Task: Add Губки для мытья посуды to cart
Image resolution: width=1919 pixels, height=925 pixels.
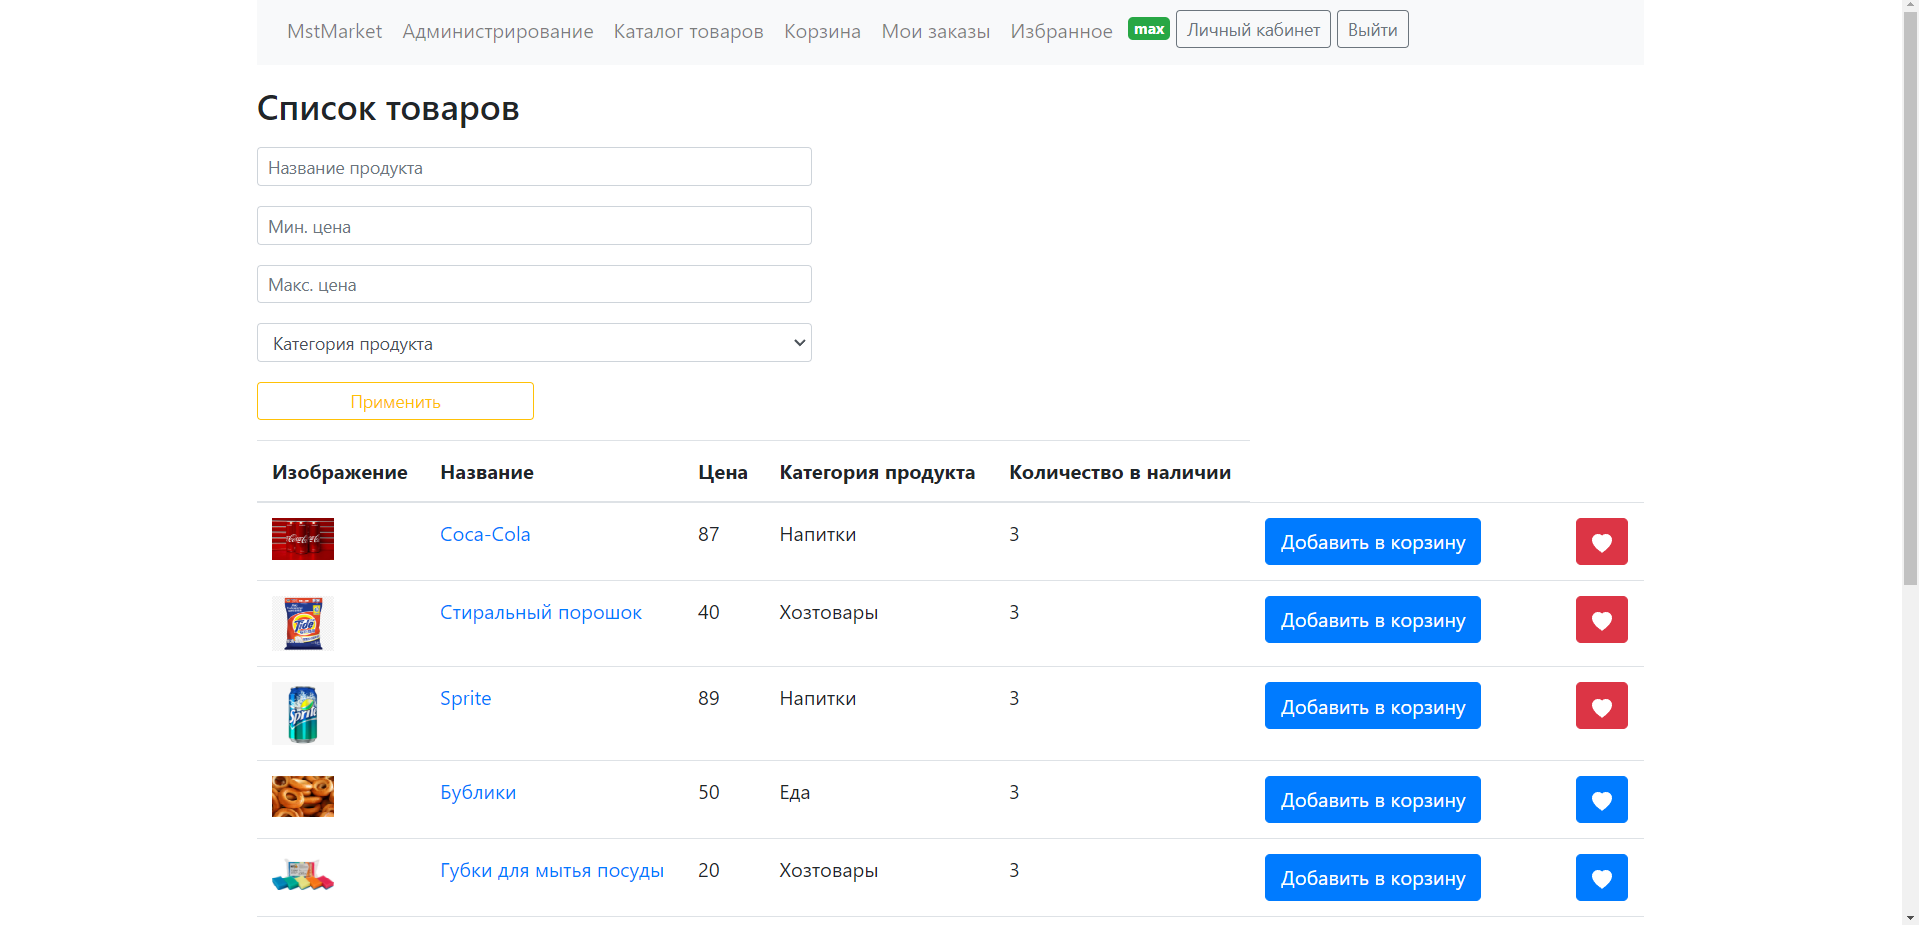Action: coord(1372,878)
